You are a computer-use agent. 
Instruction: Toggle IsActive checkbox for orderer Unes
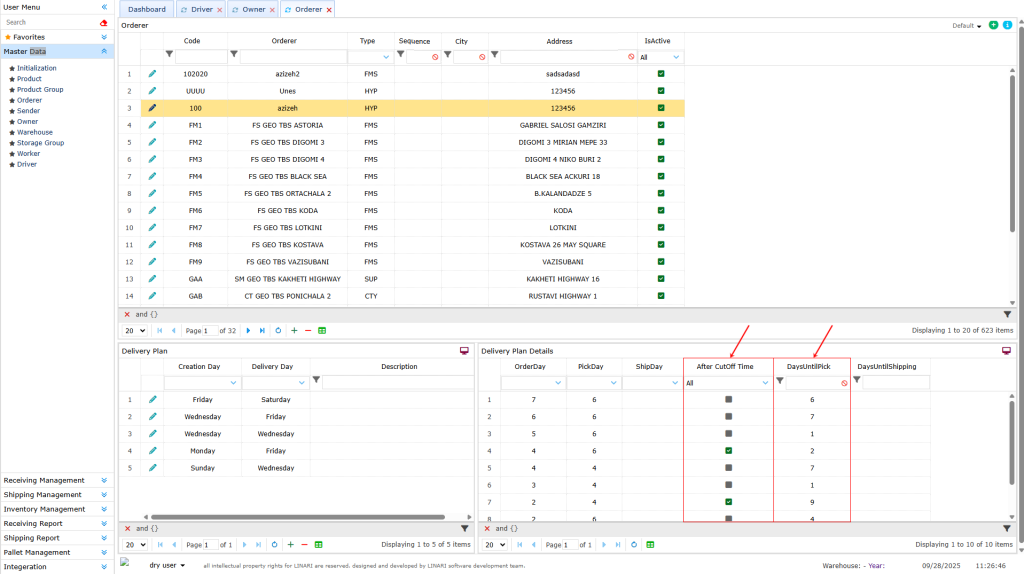coord(660,91)
